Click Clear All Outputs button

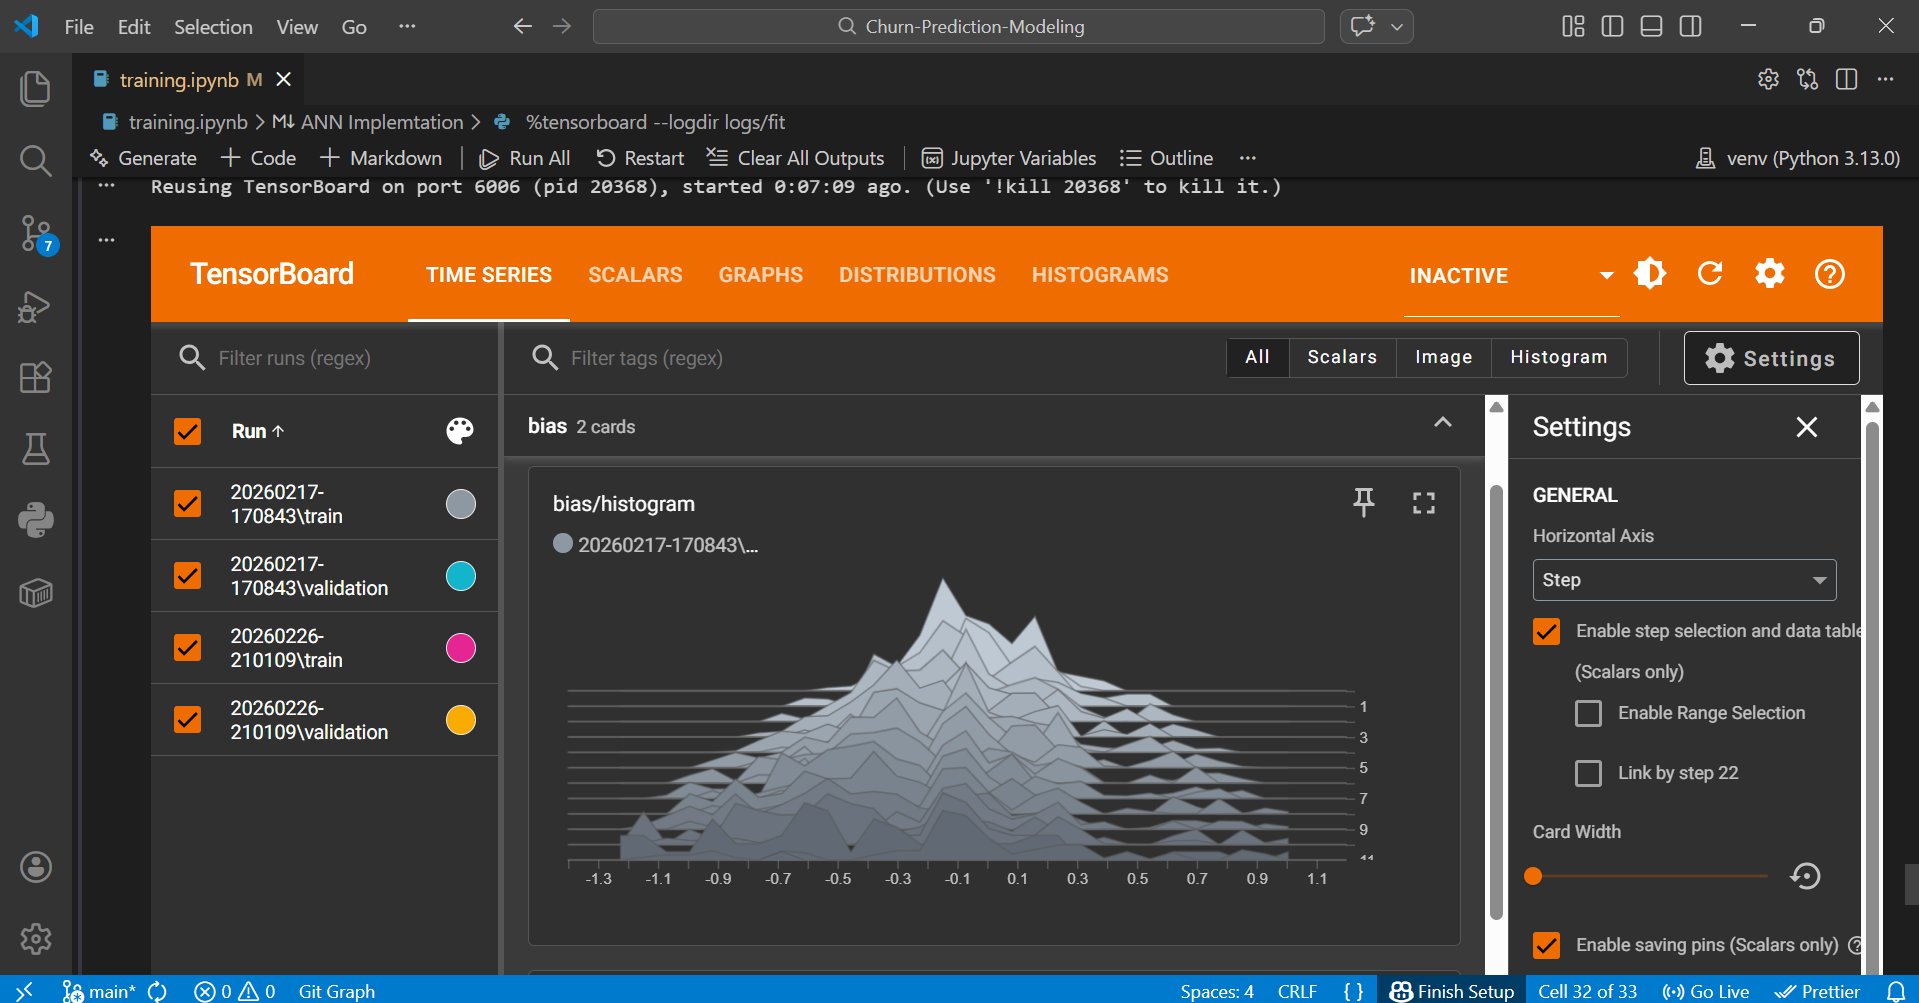[x=796, y=158]
